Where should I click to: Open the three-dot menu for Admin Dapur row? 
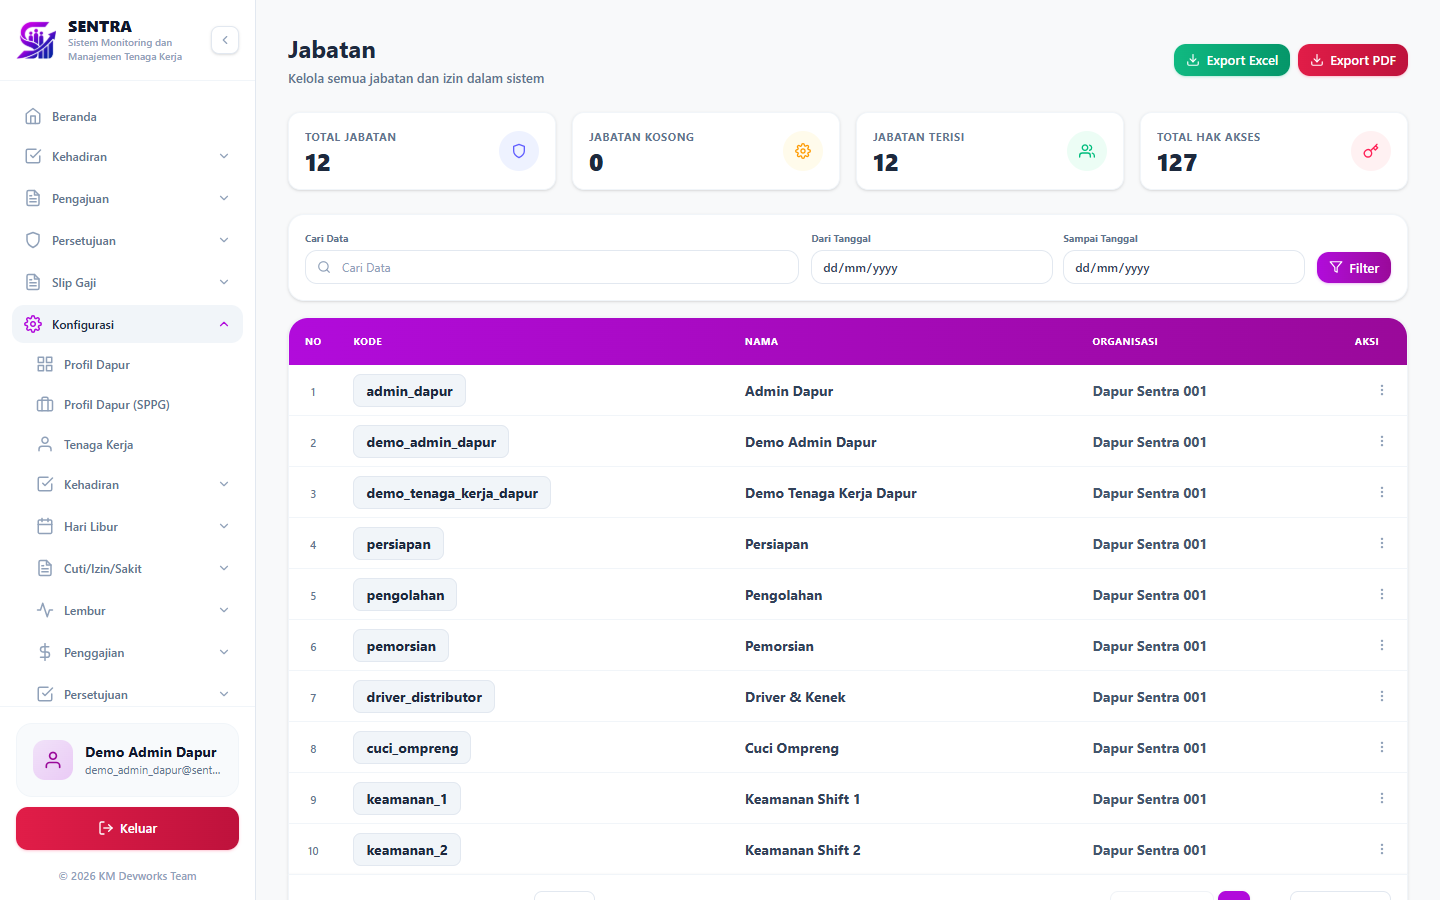(x=1382, y=391)
